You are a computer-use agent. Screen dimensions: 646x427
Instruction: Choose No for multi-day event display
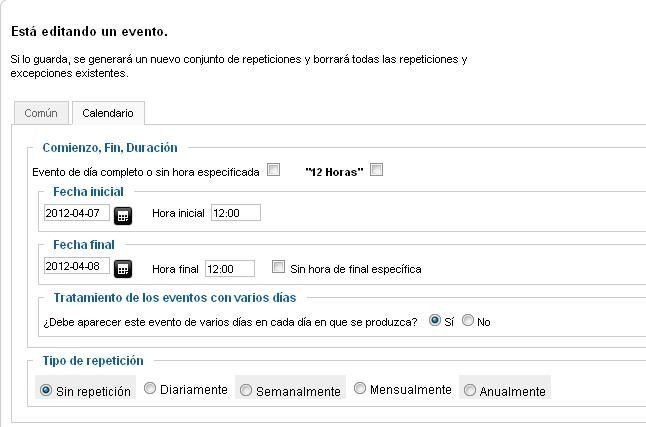coord(468,320)
